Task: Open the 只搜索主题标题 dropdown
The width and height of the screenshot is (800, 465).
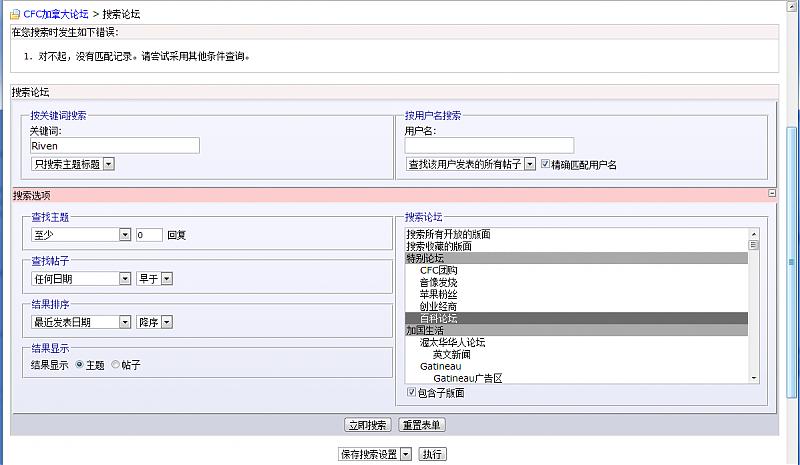Action: point(74,164)
